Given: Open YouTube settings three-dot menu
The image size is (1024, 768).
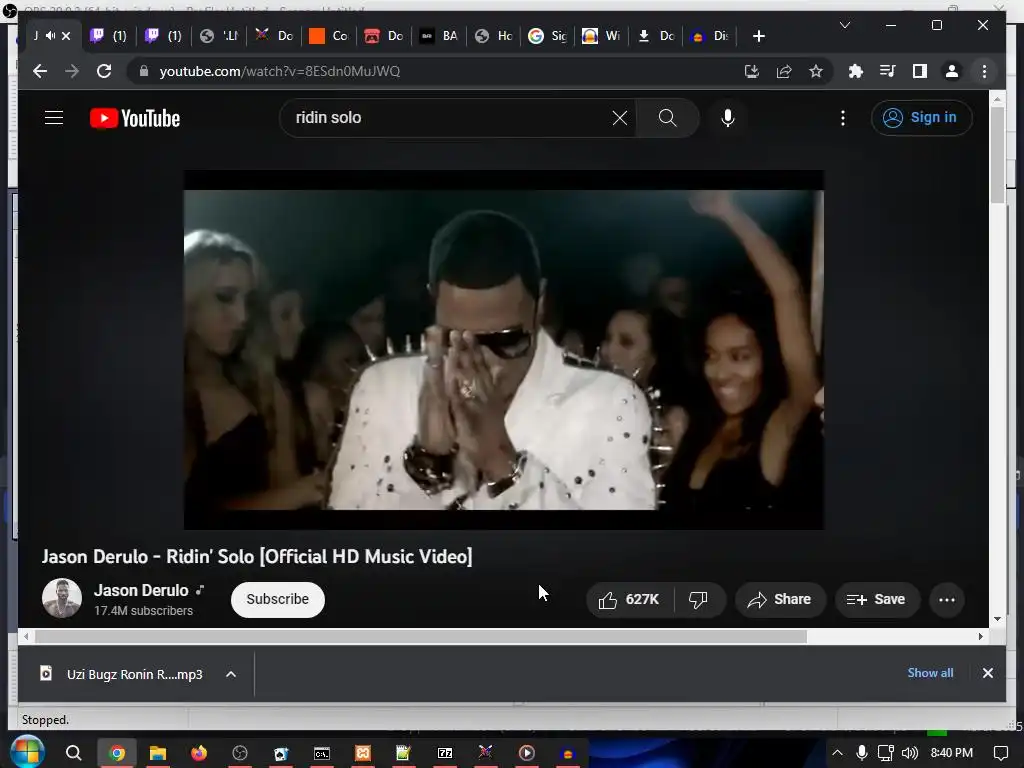Looking at the screenshot, I should (842, 118).
